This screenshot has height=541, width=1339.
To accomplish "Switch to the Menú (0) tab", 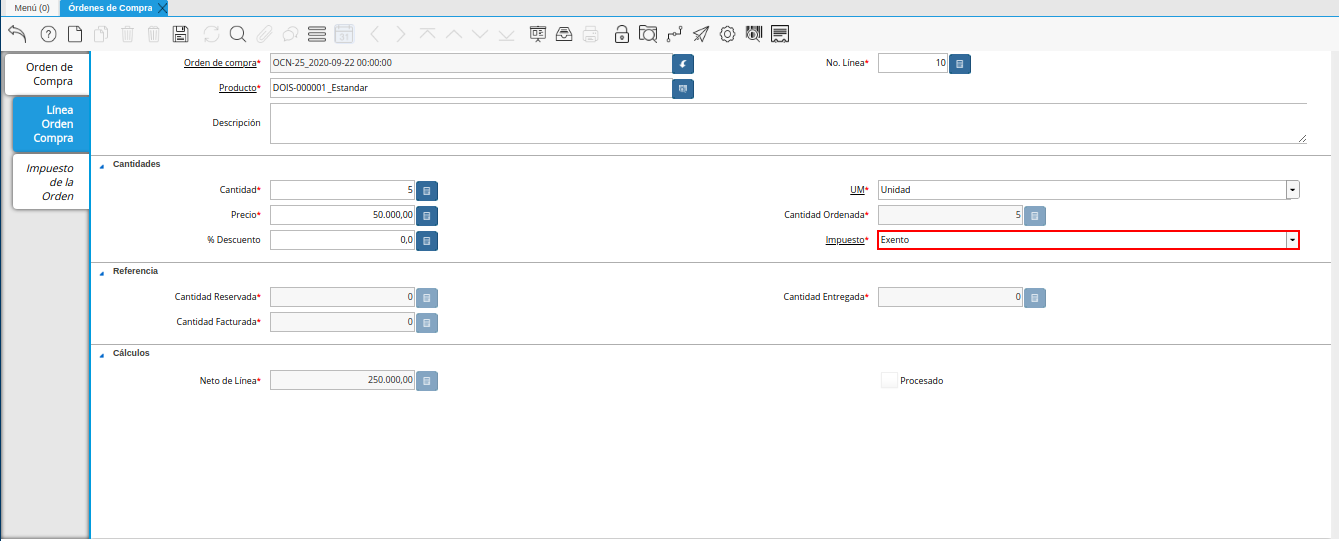I will [x=32, y=7].
